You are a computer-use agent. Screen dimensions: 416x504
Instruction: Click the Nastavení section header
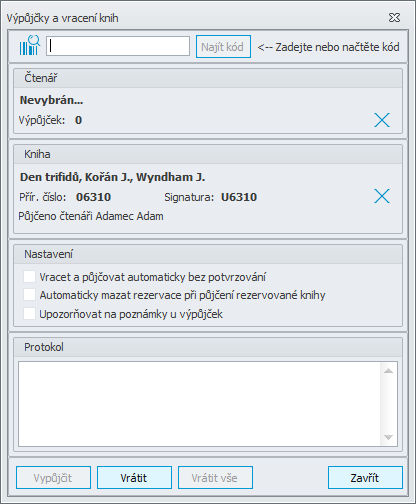(x=208, y=254)
